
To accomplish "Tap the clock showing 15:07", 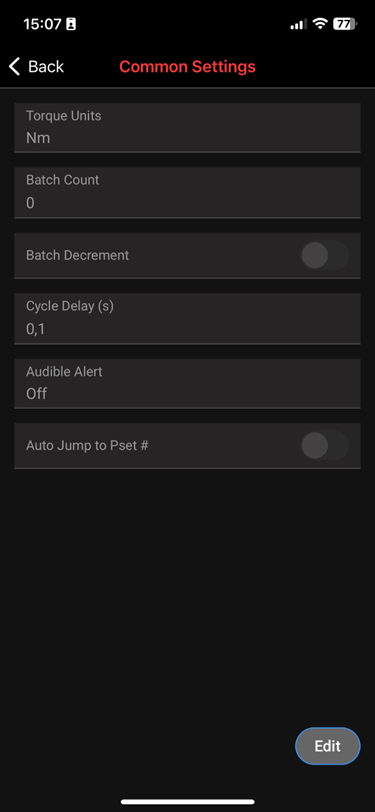I will click(x=42, y=24).
